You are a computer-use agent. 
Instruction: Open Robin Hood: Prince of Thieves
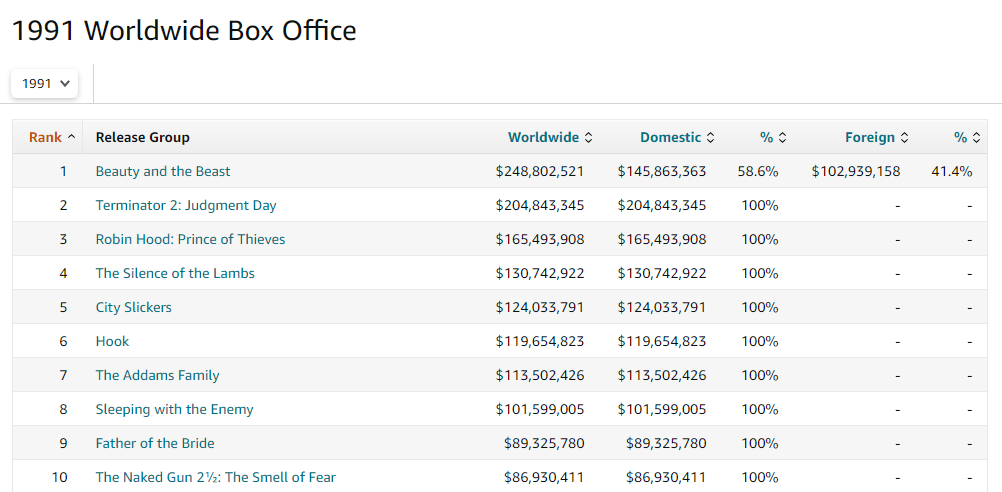tap(190, 239)
